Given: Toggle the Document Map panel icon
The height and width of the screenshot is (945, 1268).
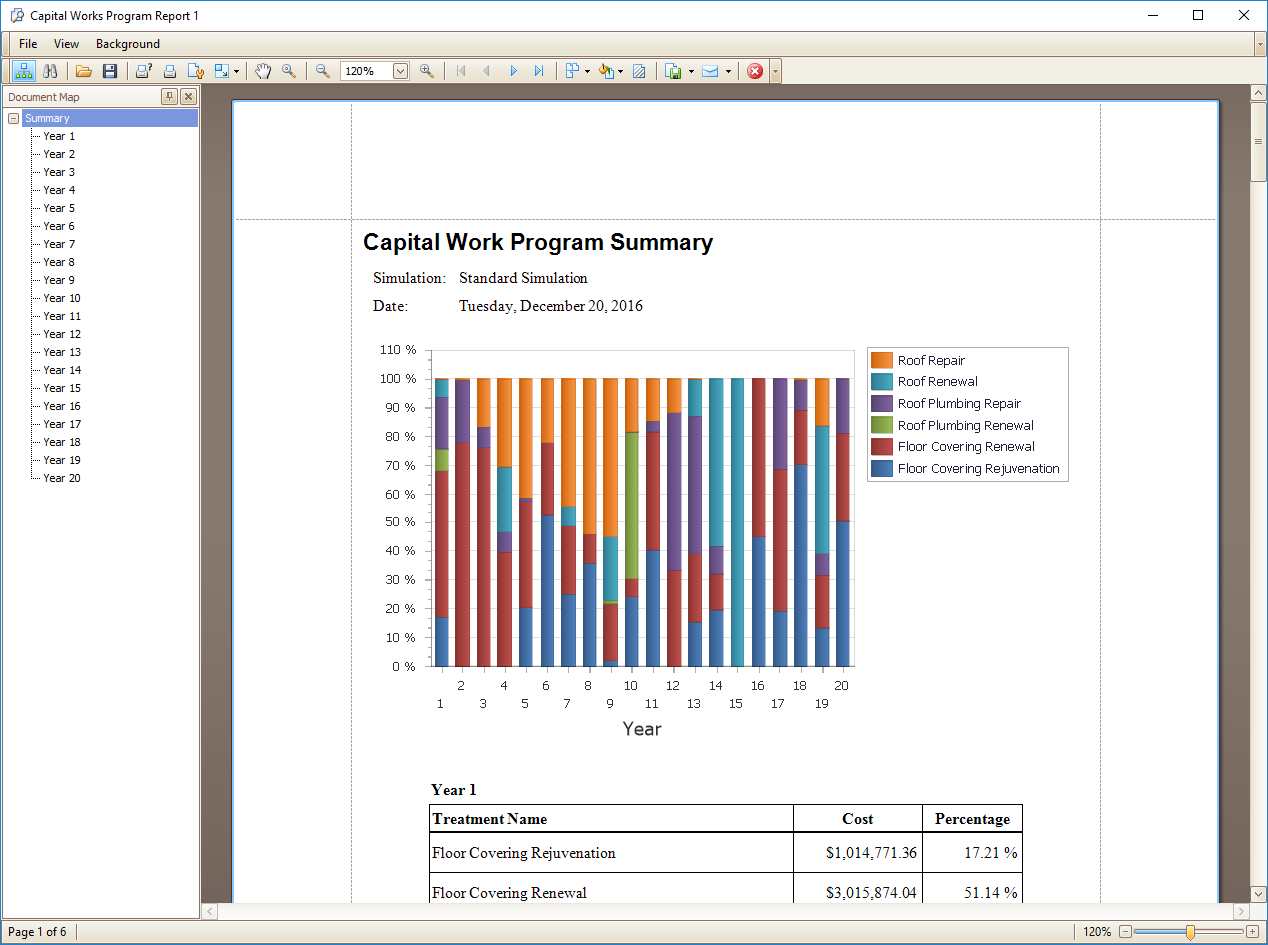Looking at the screenshot, I should (24, 70).
